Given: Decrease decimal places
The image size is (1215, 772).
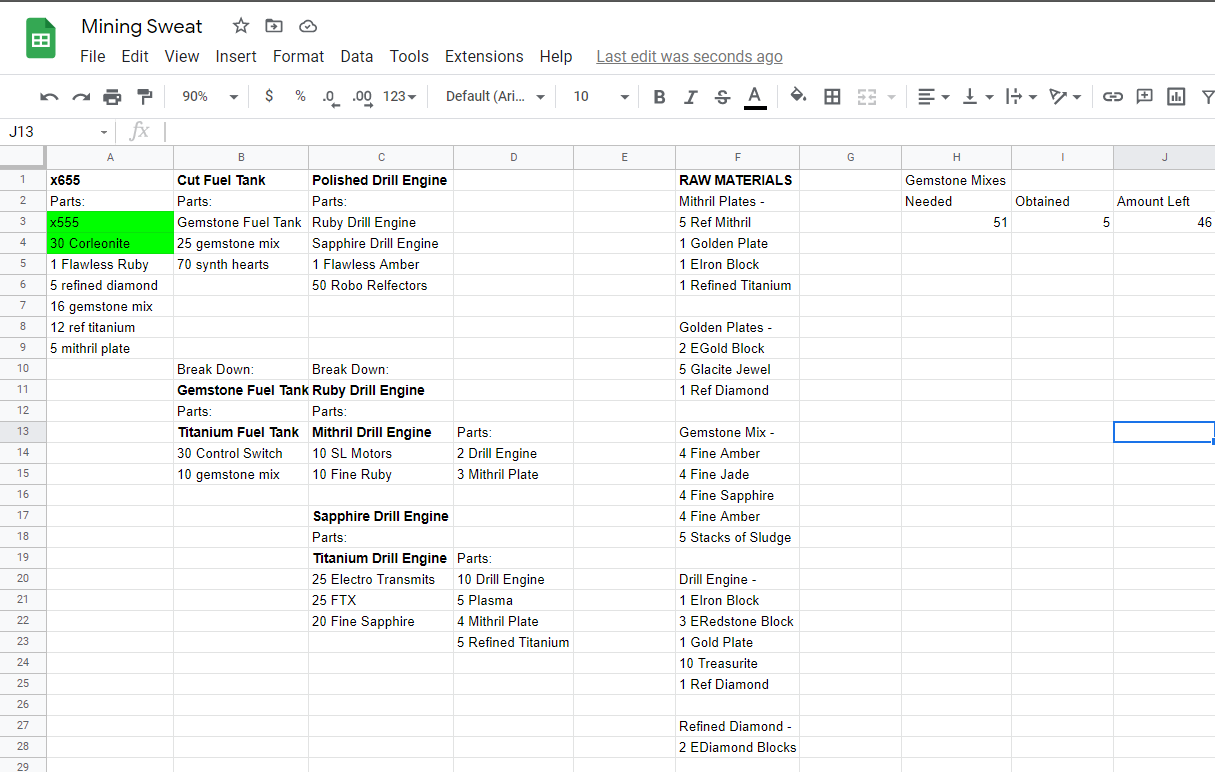Looking at the screenshot, I should click(330, 96).
